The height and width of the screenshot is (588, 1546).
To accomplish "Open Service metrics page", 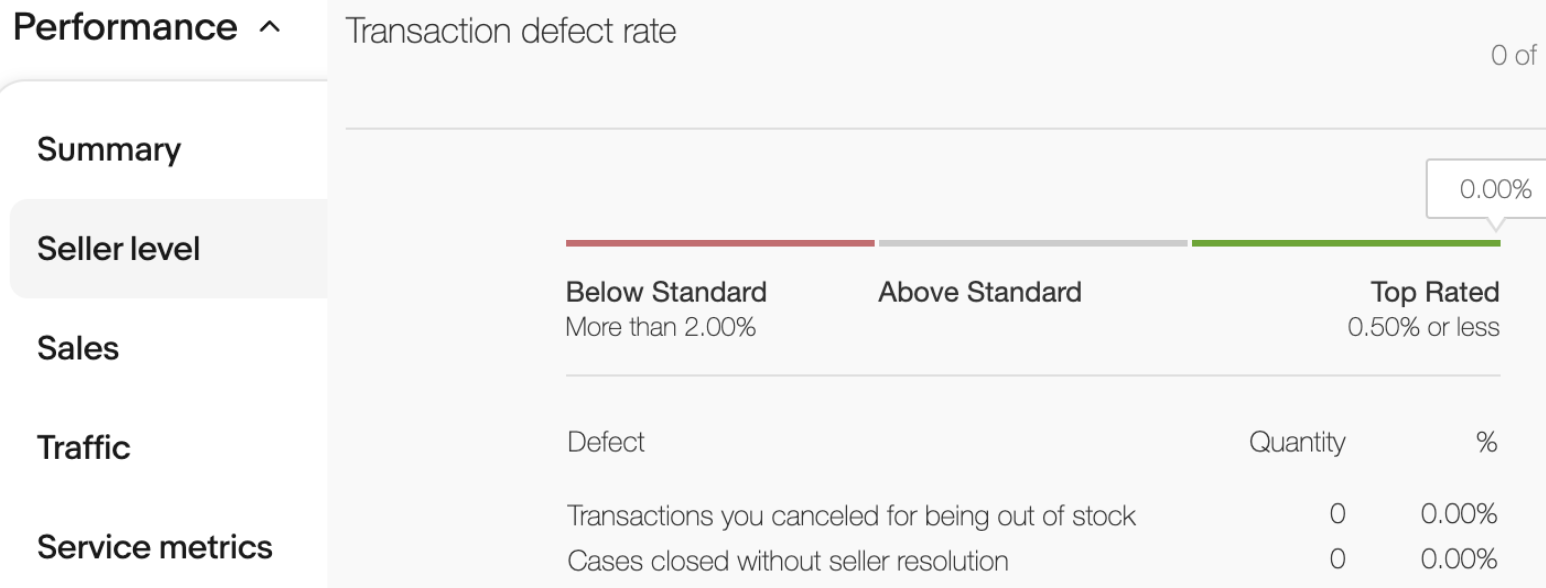I will click(154, 547).
